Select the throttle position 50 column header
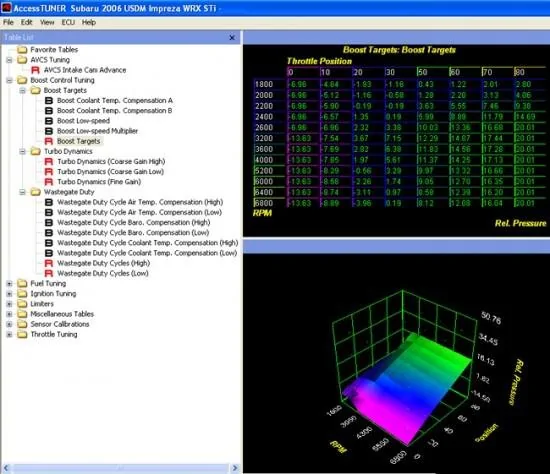The width and height of the screenshot is (550, 474). pos(433,72)
